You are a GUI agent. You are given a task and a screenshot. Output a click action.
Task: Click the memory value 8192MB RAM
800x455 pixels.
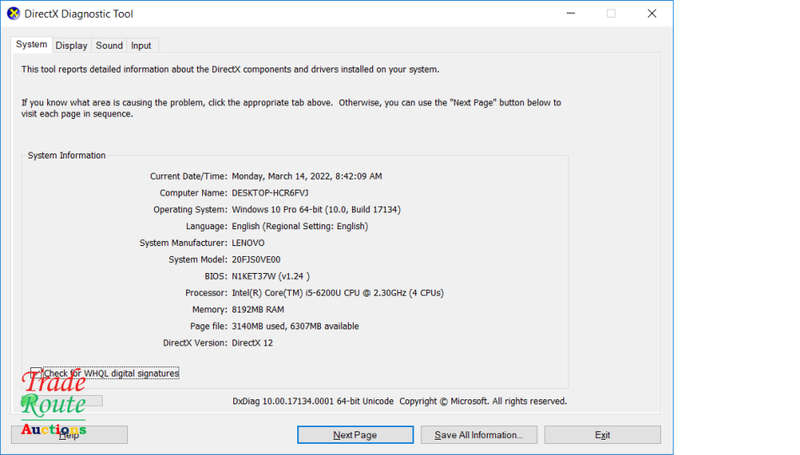tap(258, 310)
